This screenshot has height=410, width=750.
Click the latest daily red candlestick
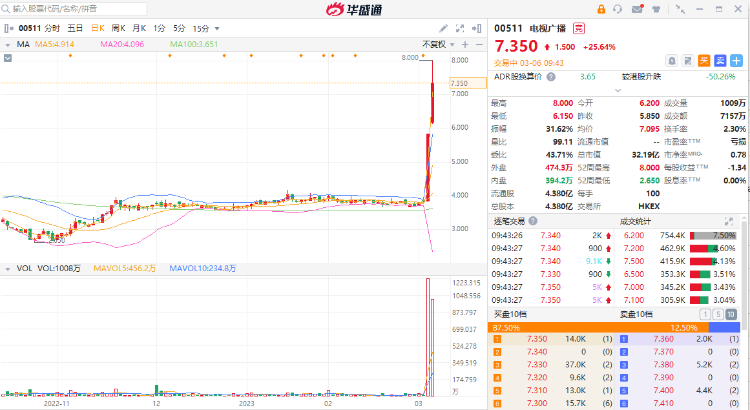tap(432, 103)
